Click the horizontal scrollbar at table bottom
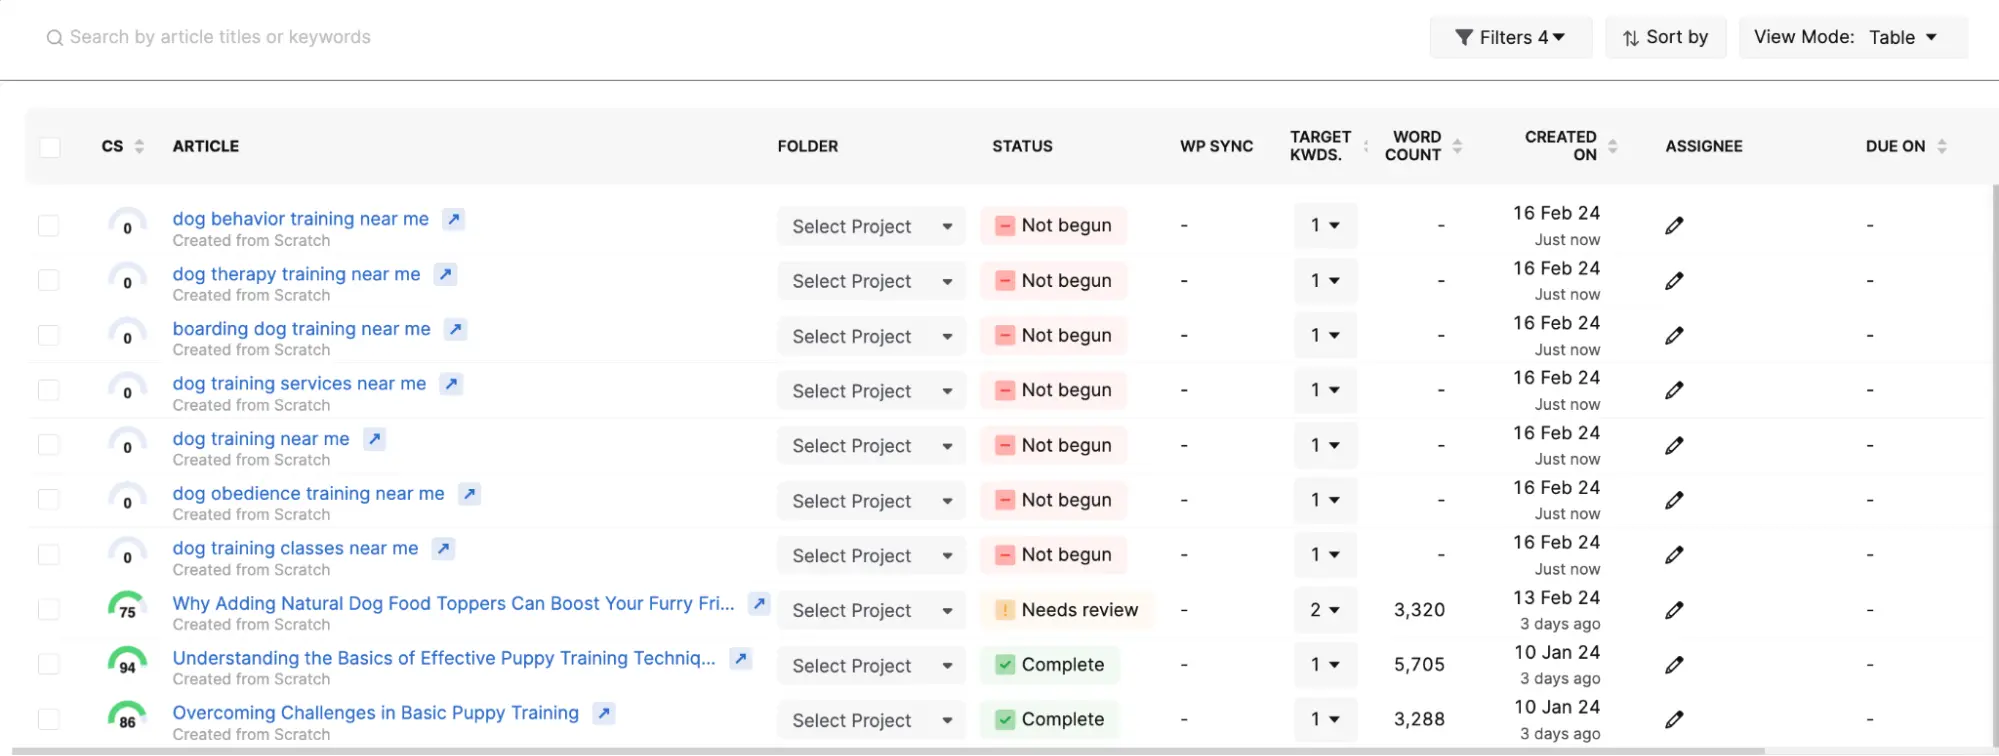This screenshot has width=1999, height=756. (x=890, y=751)
